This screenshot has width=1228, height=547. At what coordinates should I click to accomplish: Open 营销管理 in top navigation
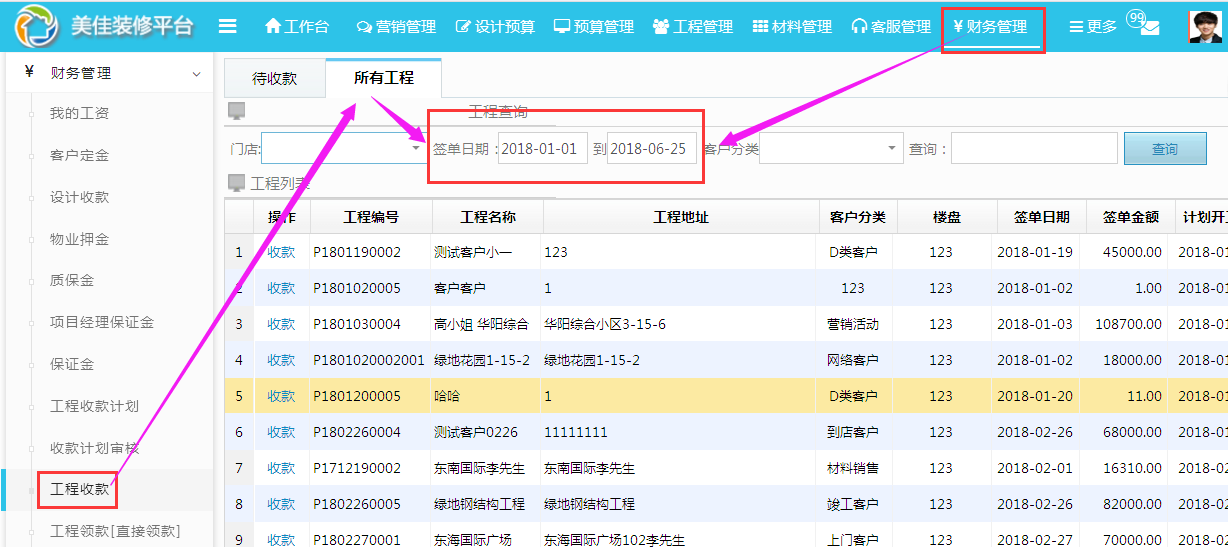click(396, 27)
